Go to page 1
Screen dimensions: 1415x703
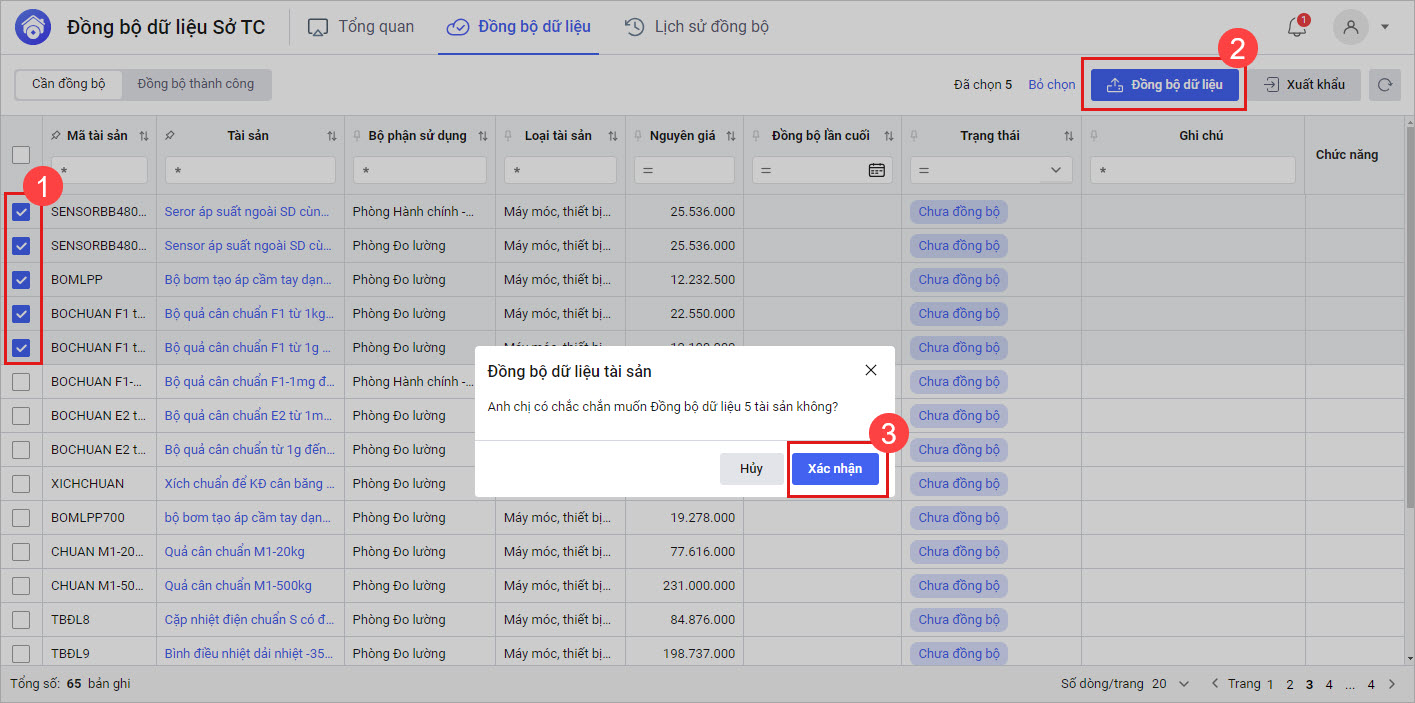tap(1270, 685)
